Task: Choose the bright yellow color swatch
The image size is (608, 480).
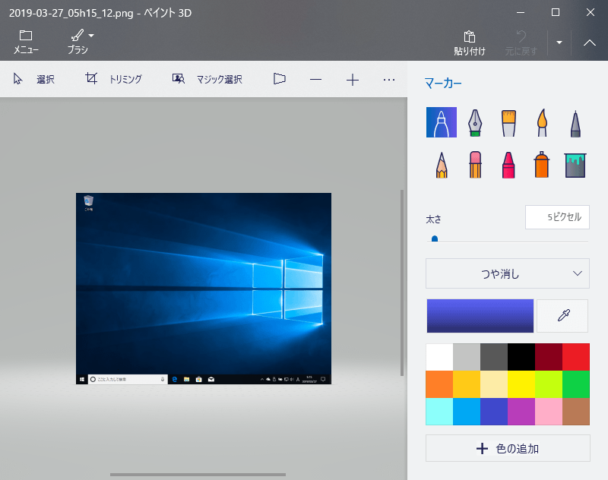Action: click(x=521, y=384)
